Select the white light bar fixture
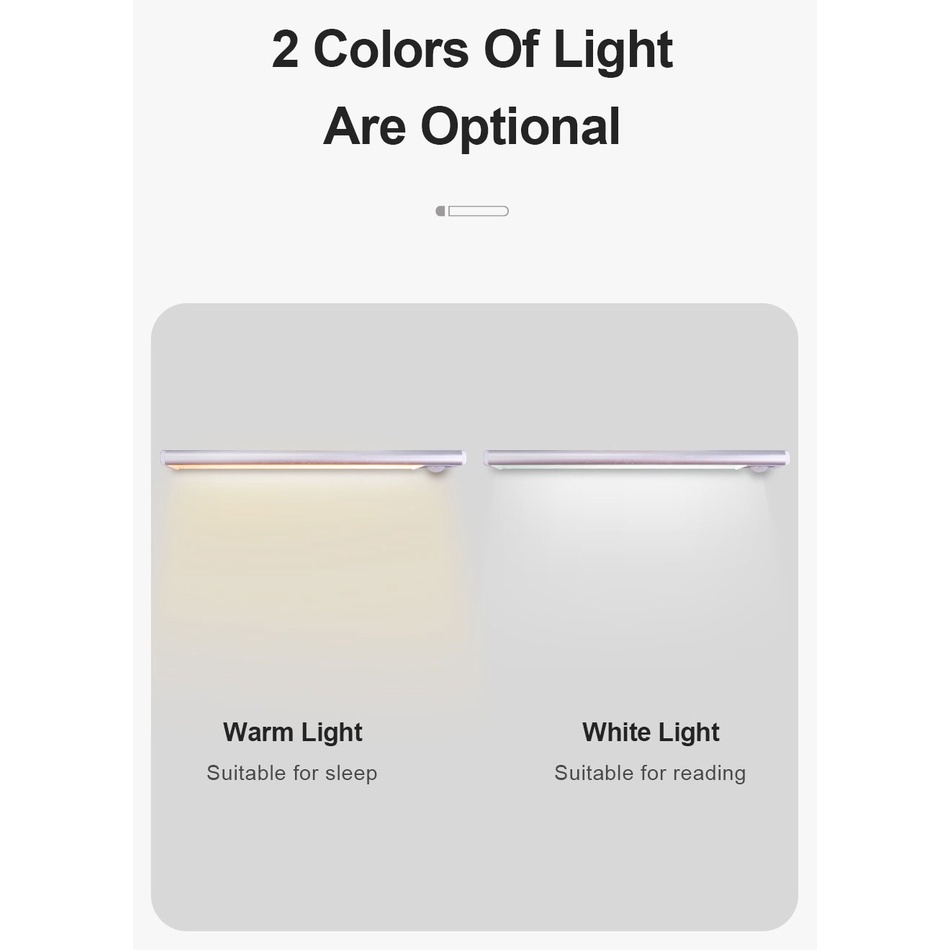 click(636, 459)
